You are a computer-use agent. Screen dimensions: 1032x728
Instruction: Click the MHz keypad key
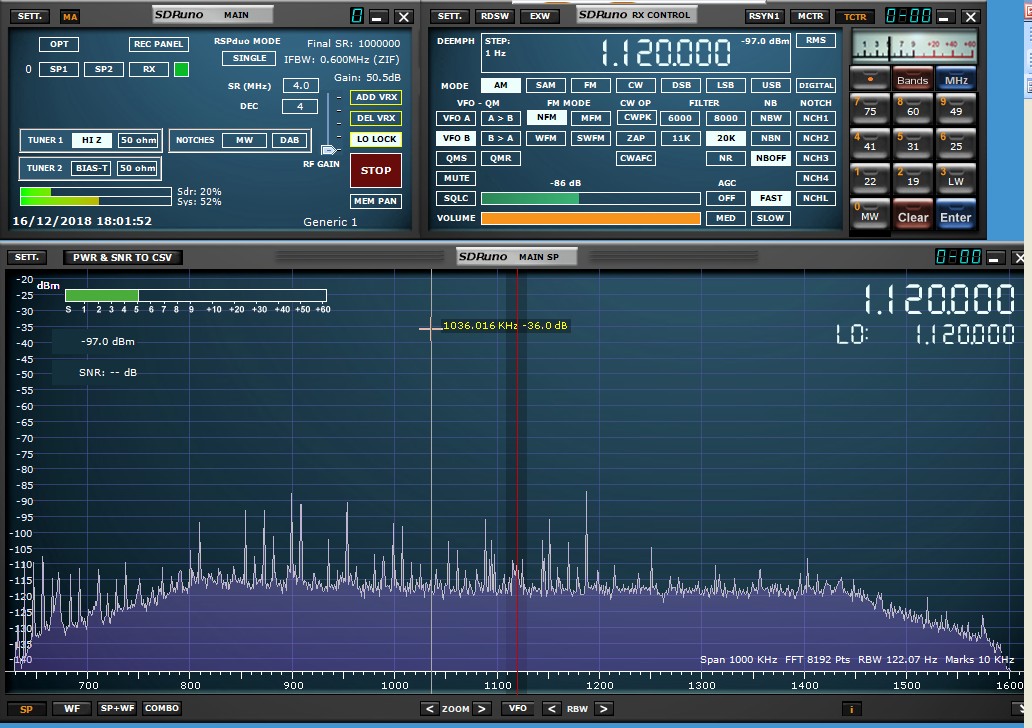[x=956, y=79]
